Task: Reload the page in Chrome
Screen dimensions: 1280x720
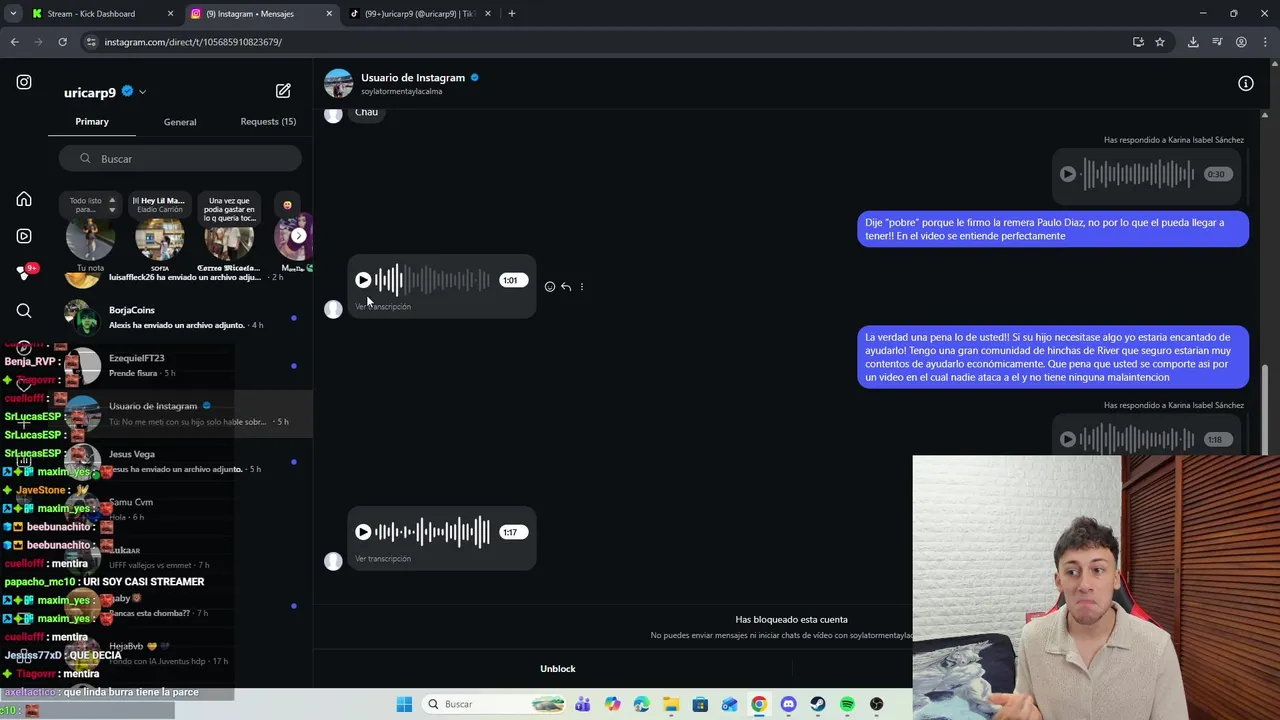Action: click(62, 42)
